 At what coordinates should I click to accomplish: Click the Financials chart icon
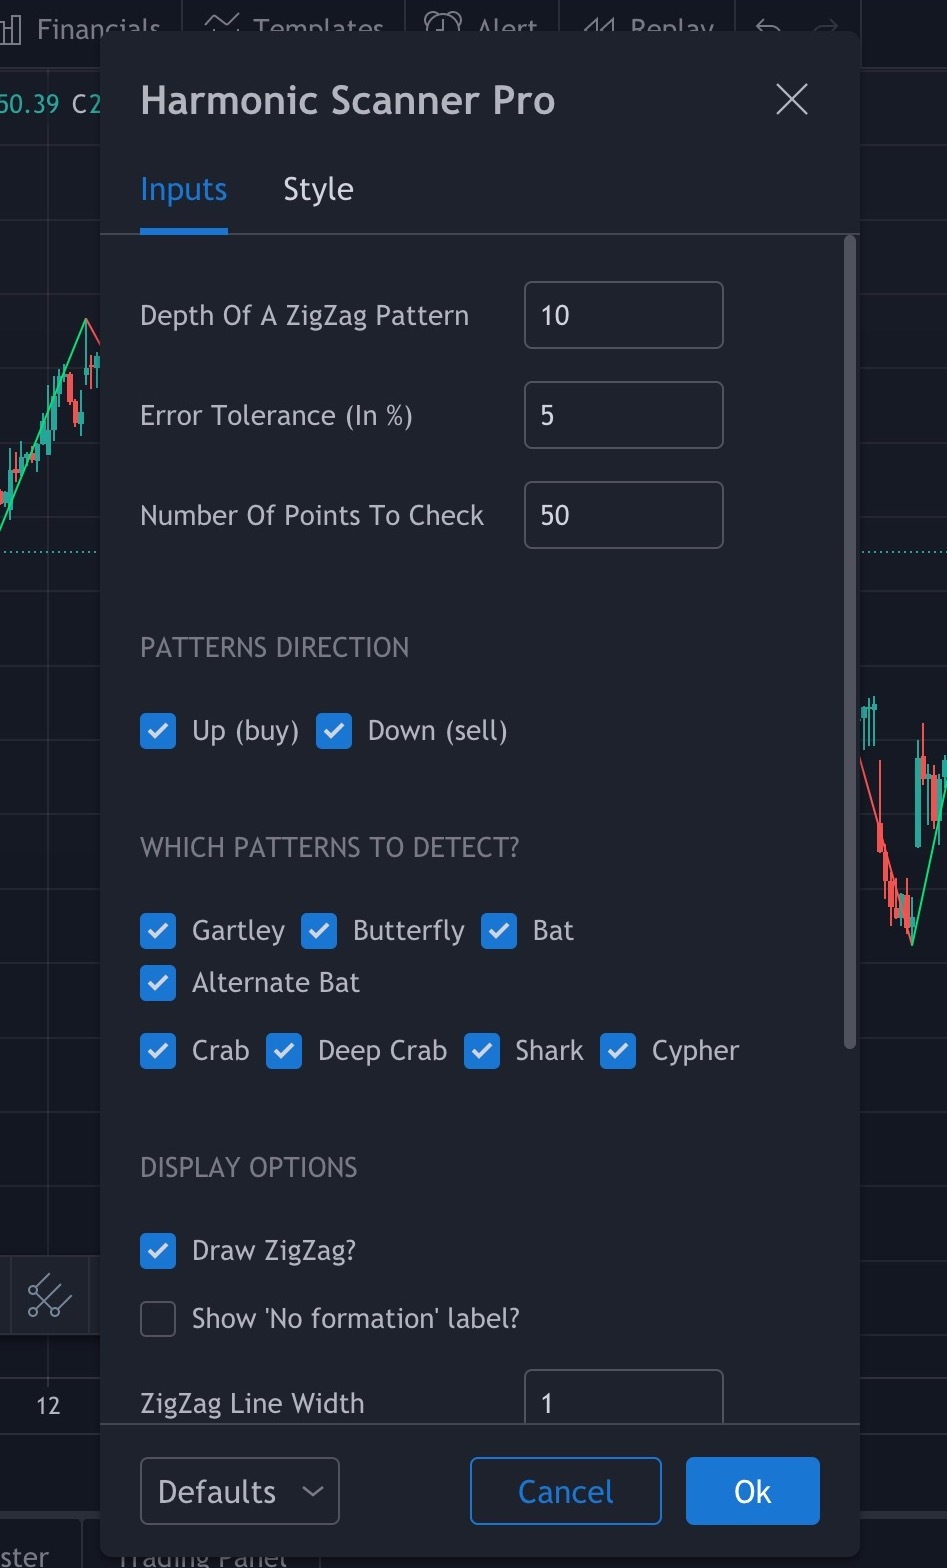(x=11, y=27)
